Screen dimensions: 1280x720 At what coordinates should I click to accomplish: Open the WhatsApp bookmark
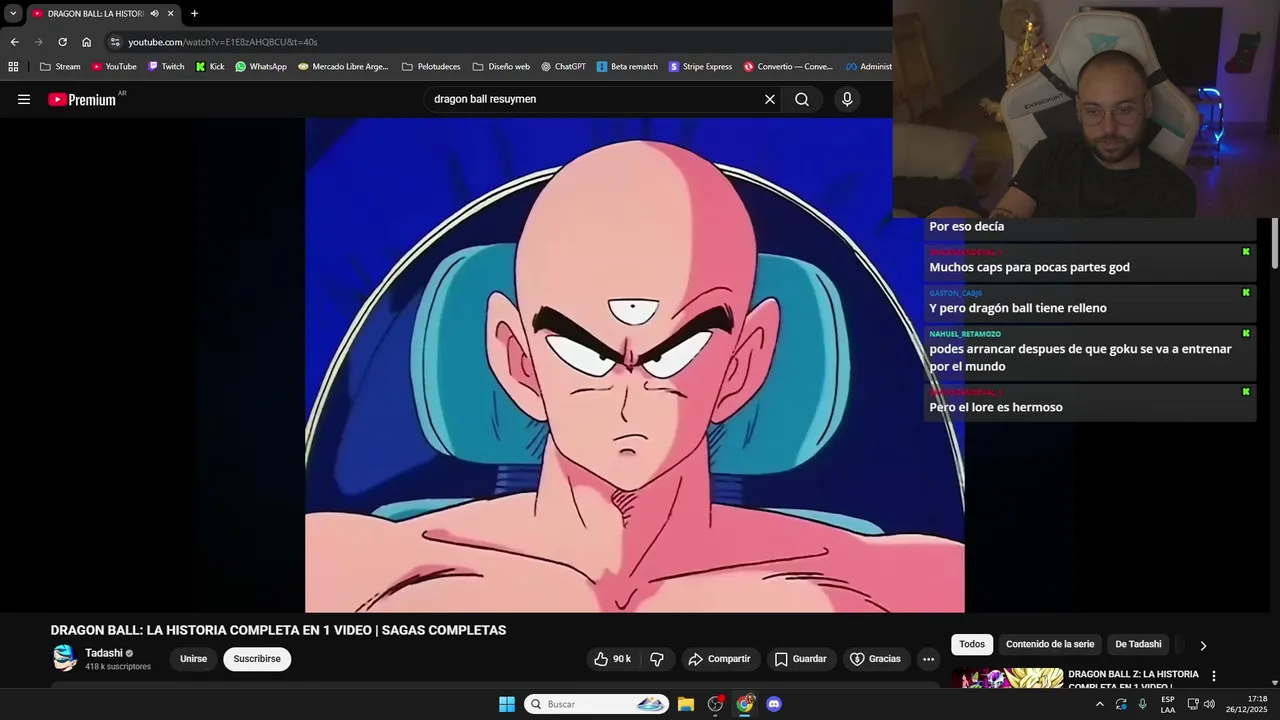[261, 67]
